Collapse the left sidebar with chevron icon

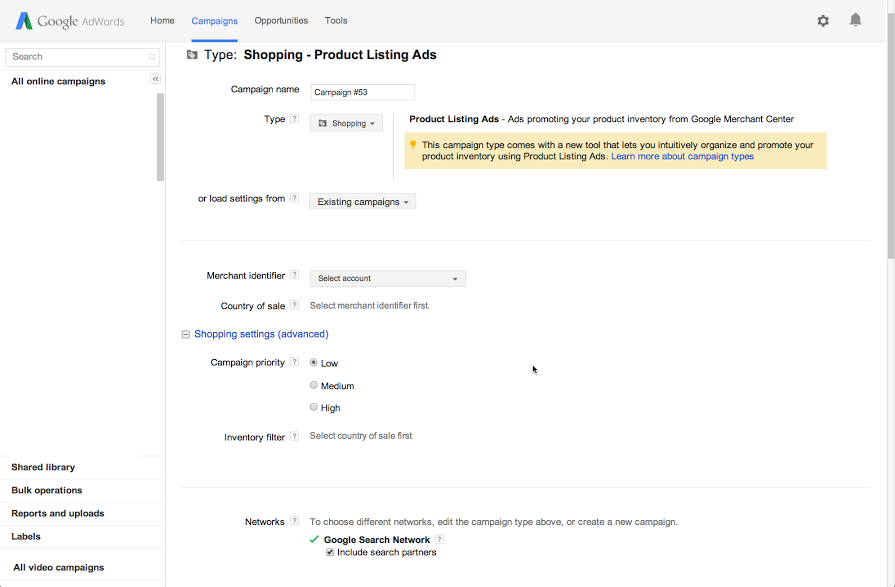click(155, 79)
